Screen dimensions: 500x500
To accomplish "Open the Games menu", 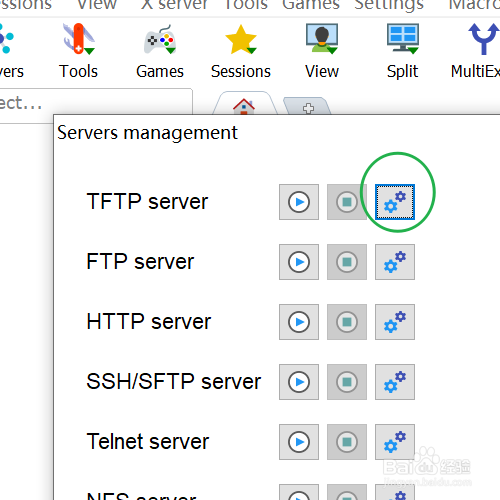I will pos(311,5).
